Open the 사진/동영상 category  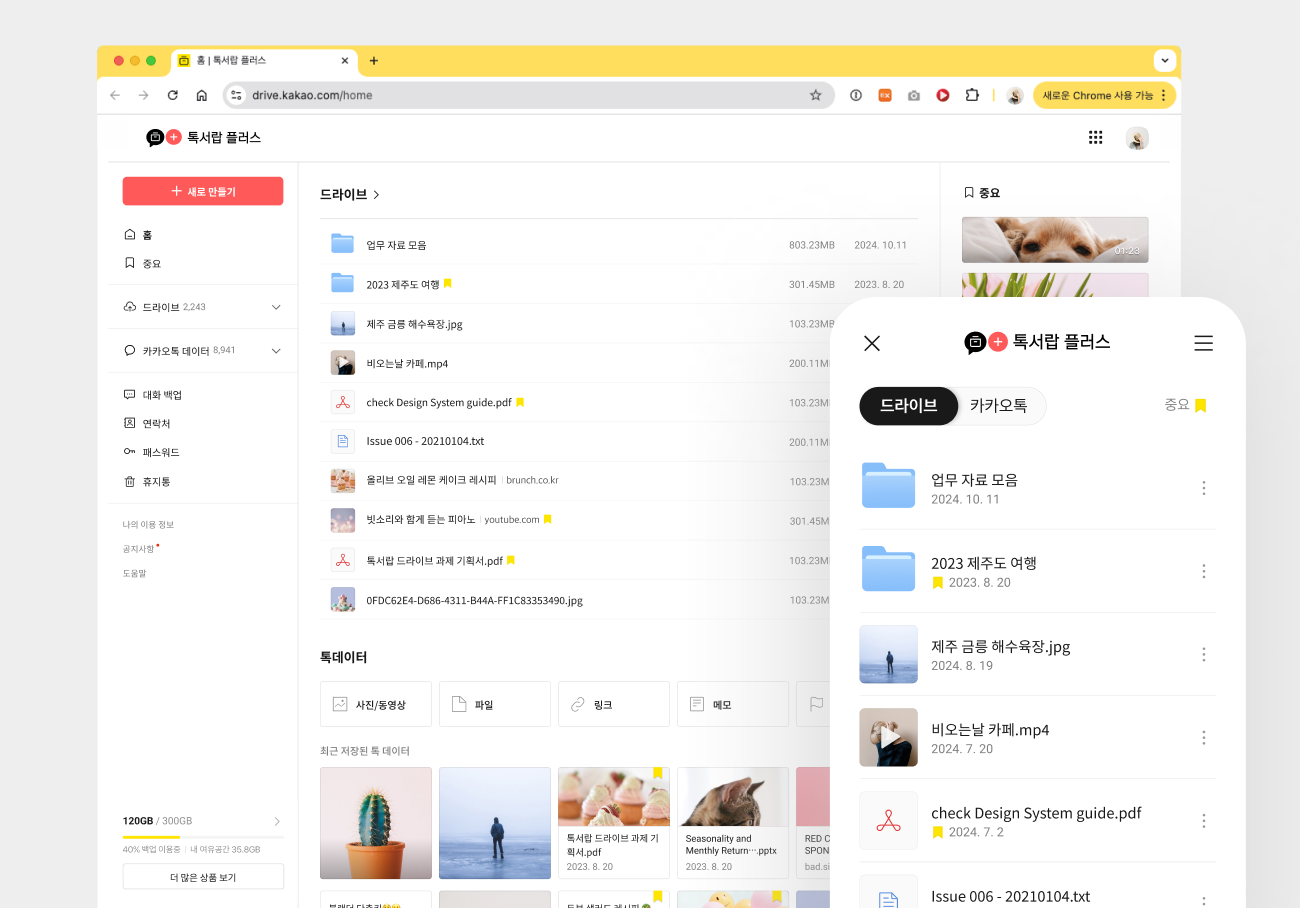(x=376, y=704)
